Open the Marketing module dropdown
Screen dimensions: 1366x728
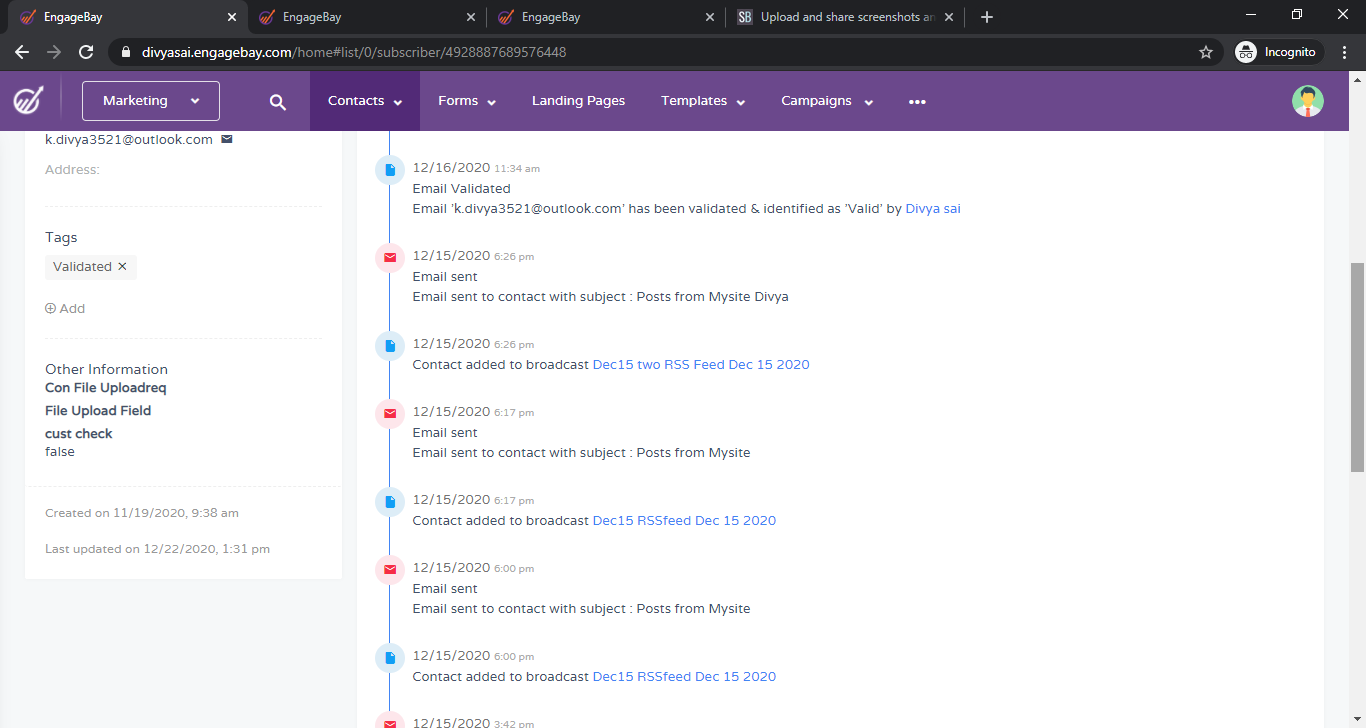pyautogui.click(x=151, y=101)
